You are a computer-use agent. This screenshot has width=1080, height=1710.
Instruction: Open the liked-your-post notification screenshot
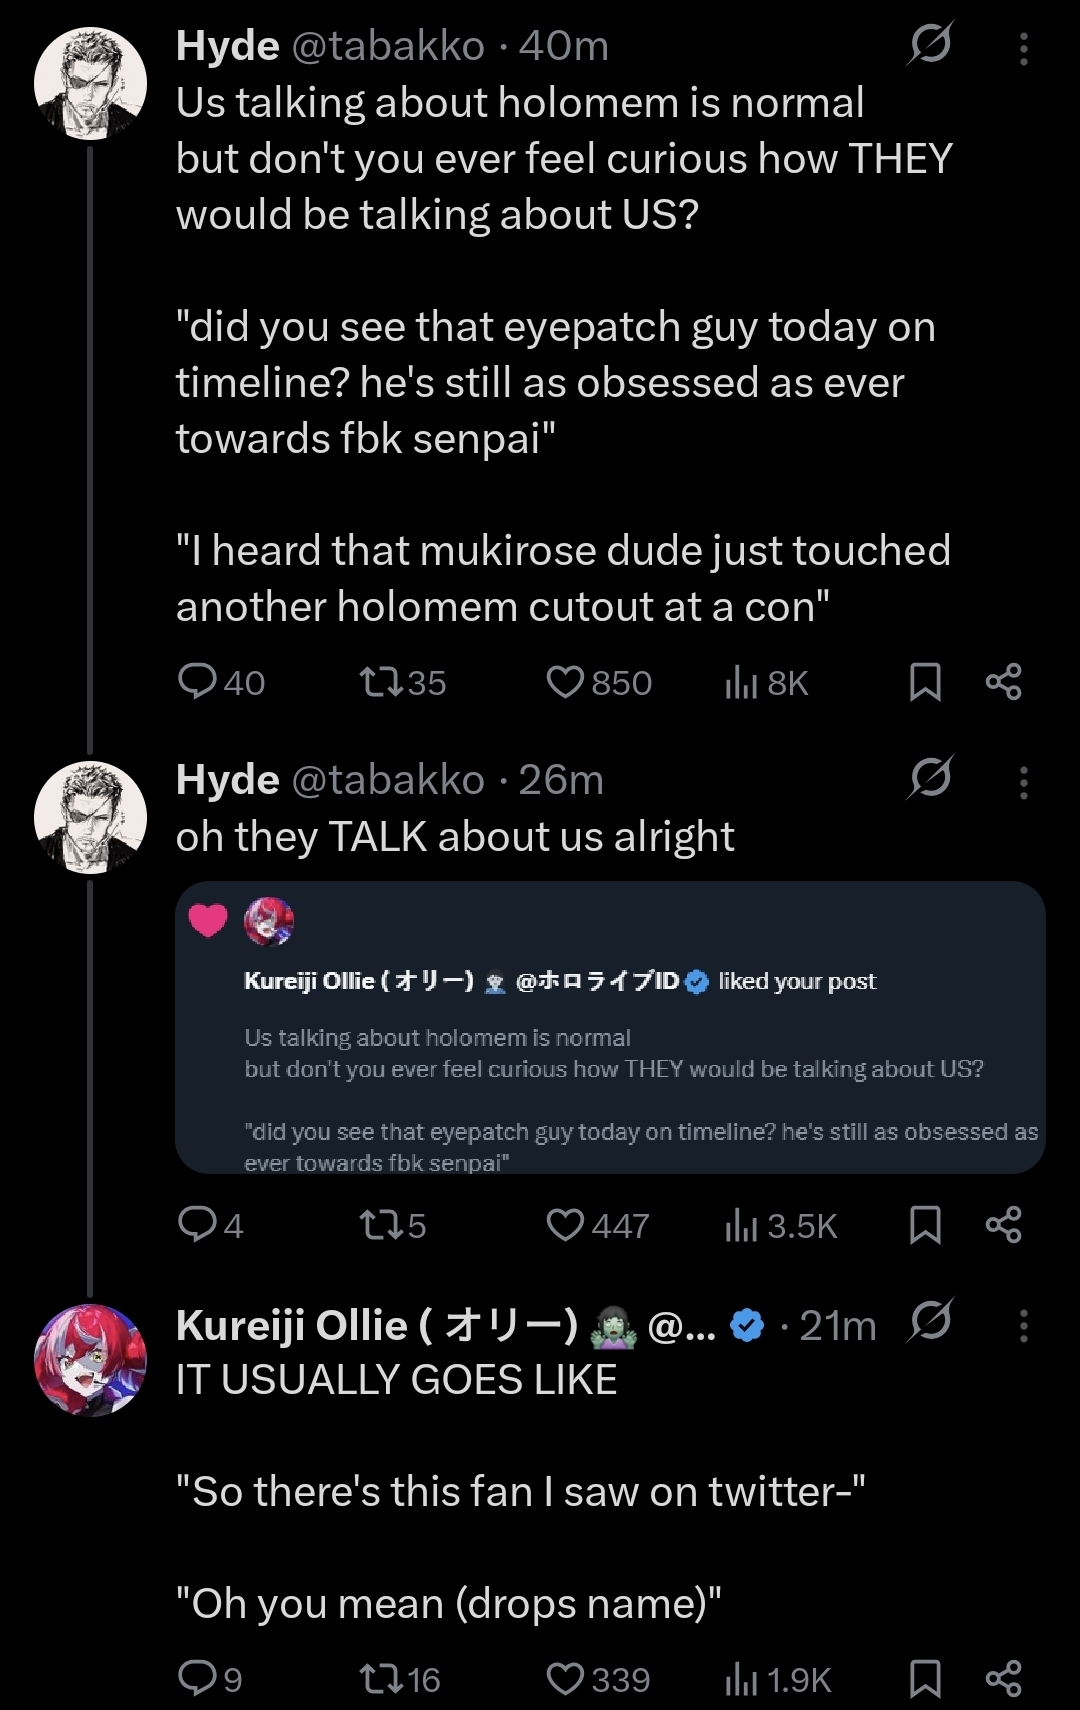click(x=610, y=1027)
